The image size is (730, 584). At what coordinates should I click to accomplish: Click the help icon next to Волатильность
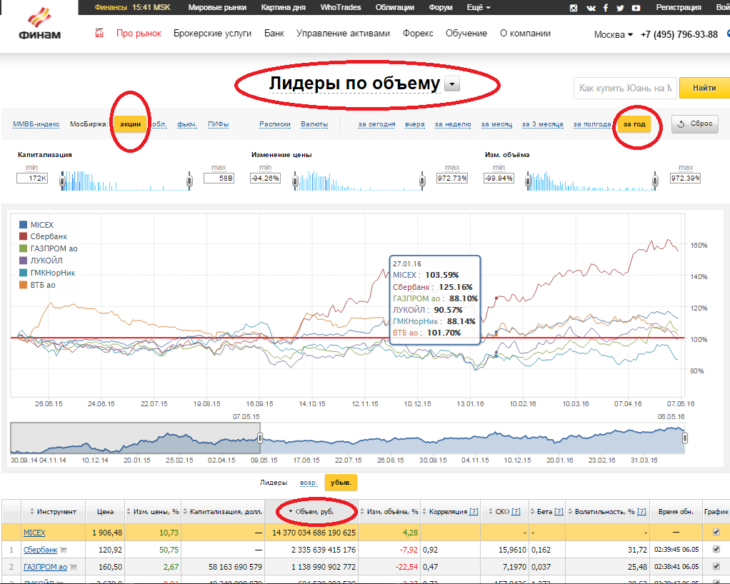642,511
